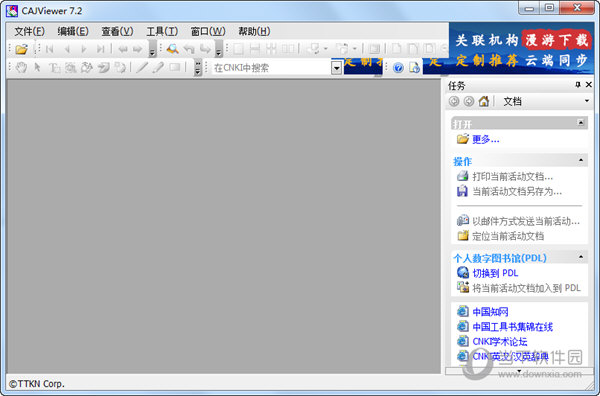Select the line drawing annotation tool
Screen dimensions: 600x396
click(x=142, y=68)
